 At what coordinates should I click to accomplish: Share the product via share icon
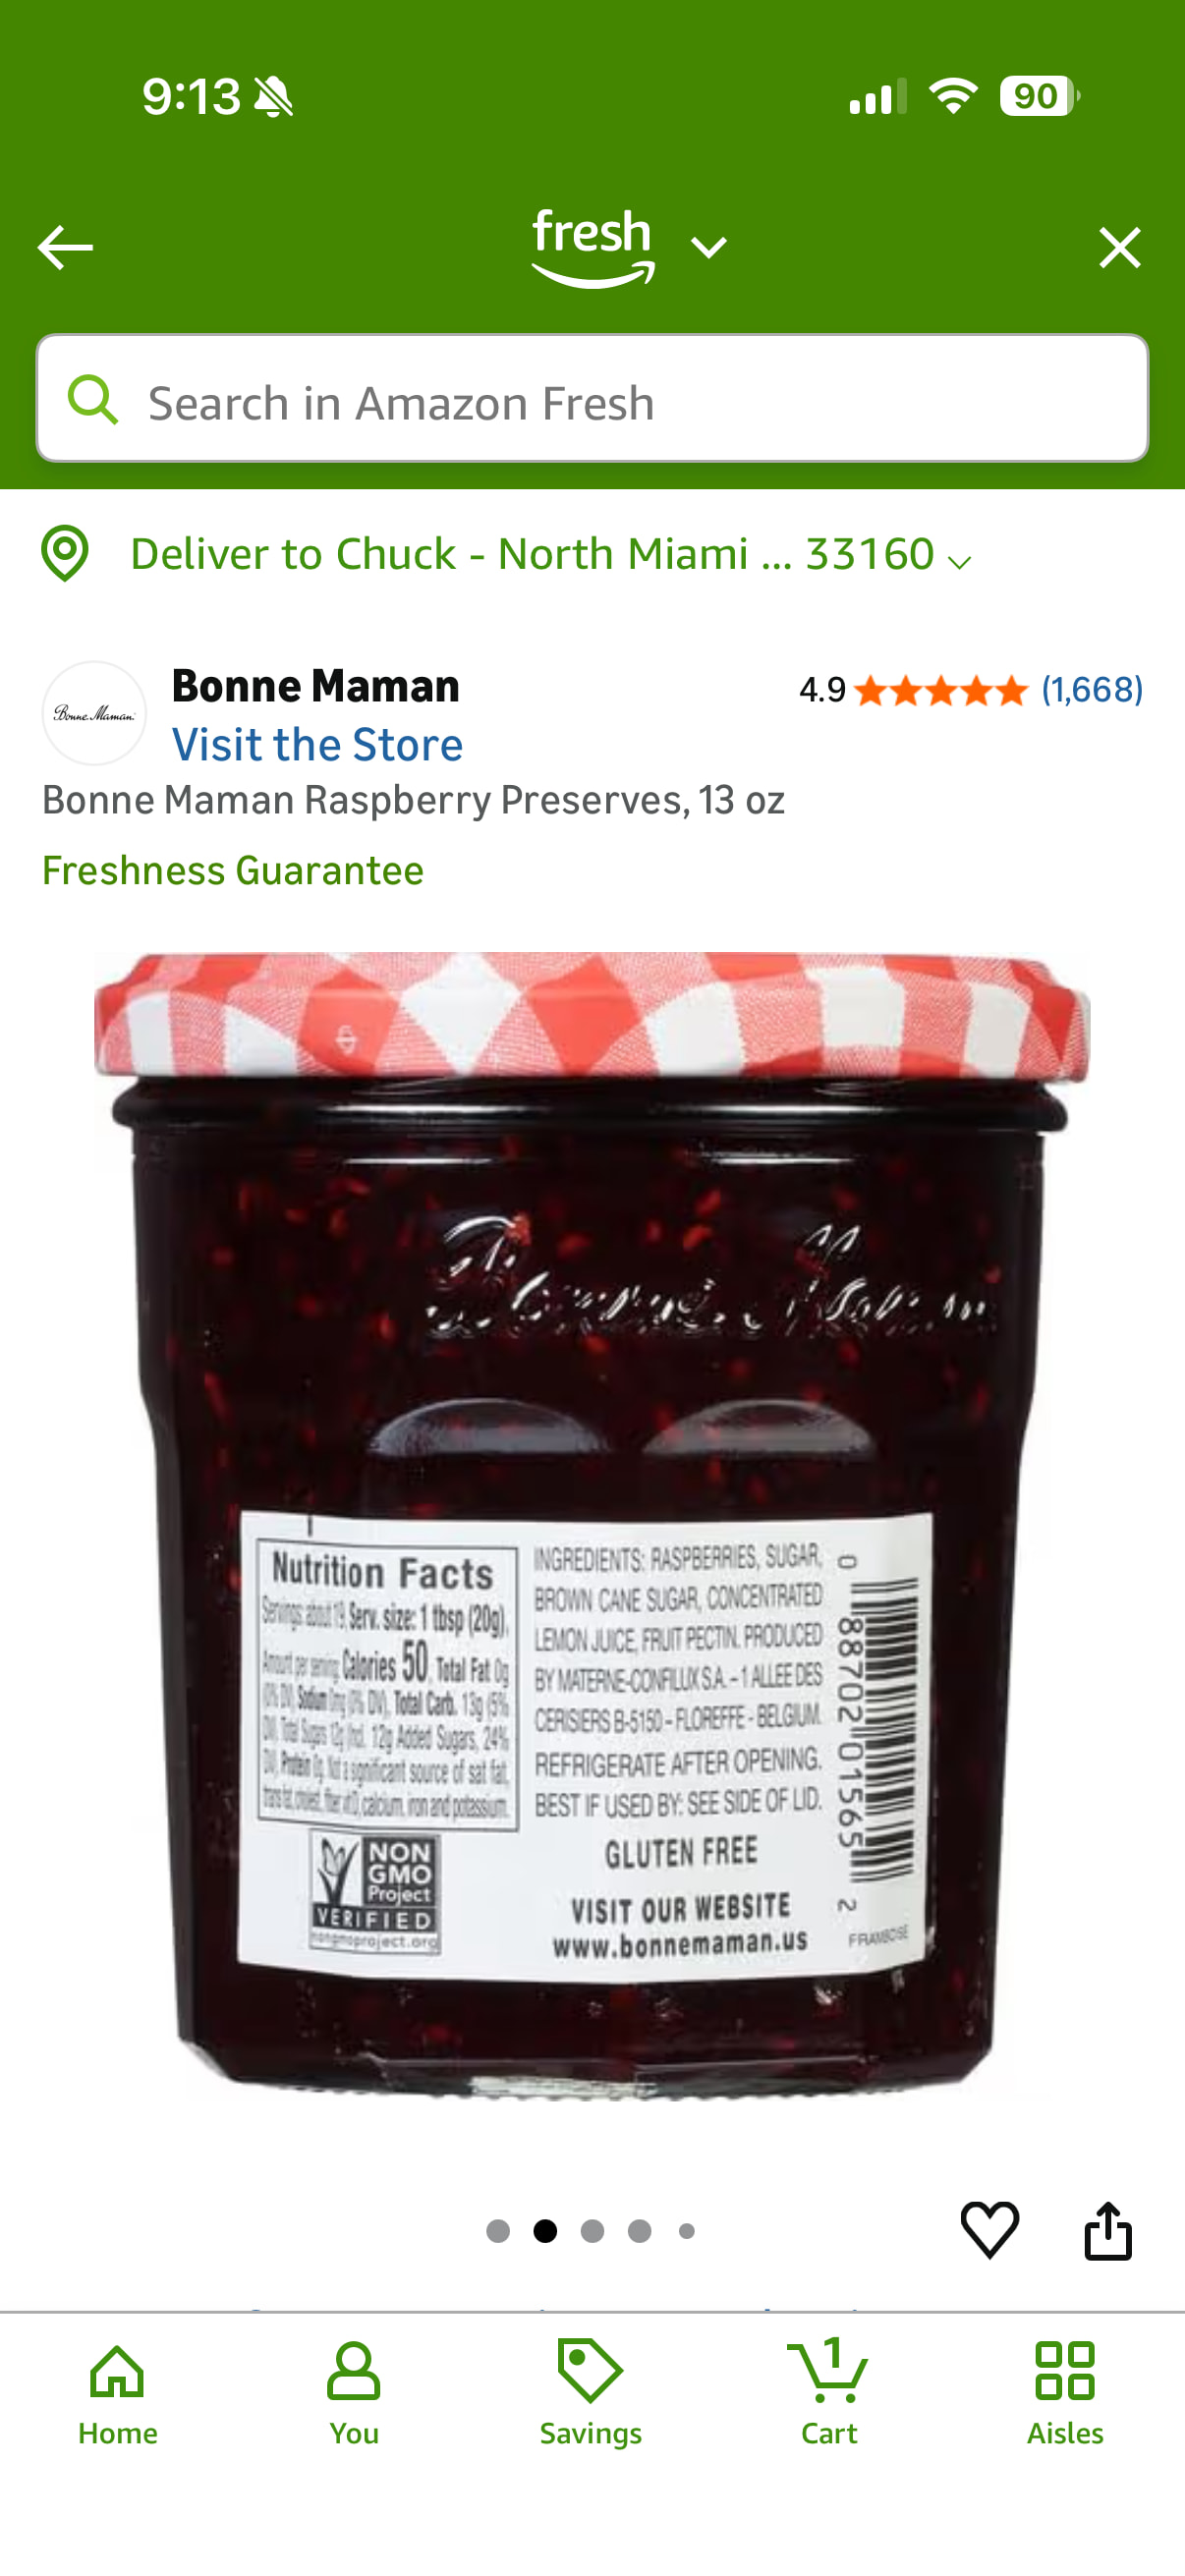click(1108, 2229)
